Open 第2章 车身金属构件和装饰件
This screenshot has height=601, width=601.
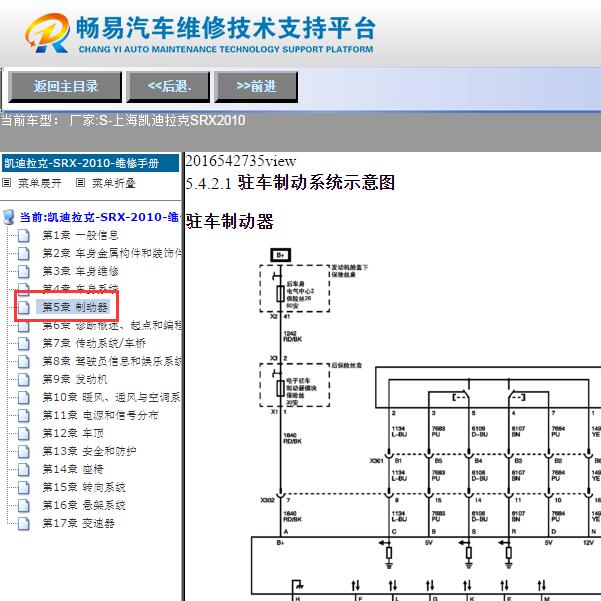112,253
